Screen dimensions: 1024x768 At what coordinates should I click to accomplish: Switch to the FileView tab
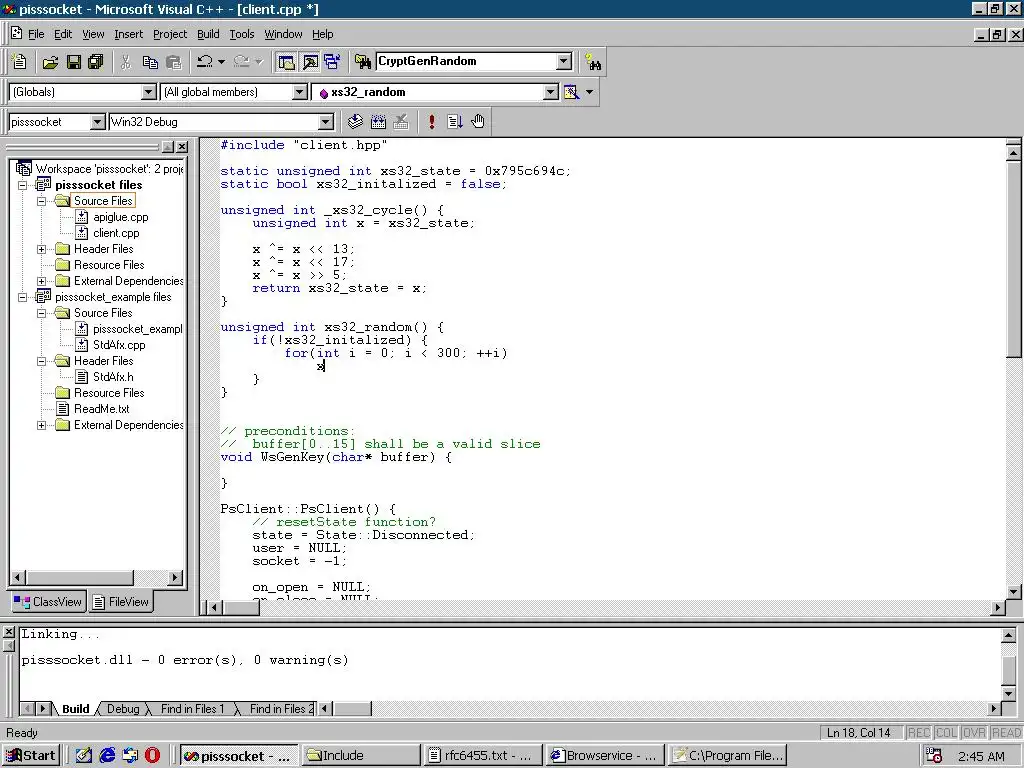[120, 601]
